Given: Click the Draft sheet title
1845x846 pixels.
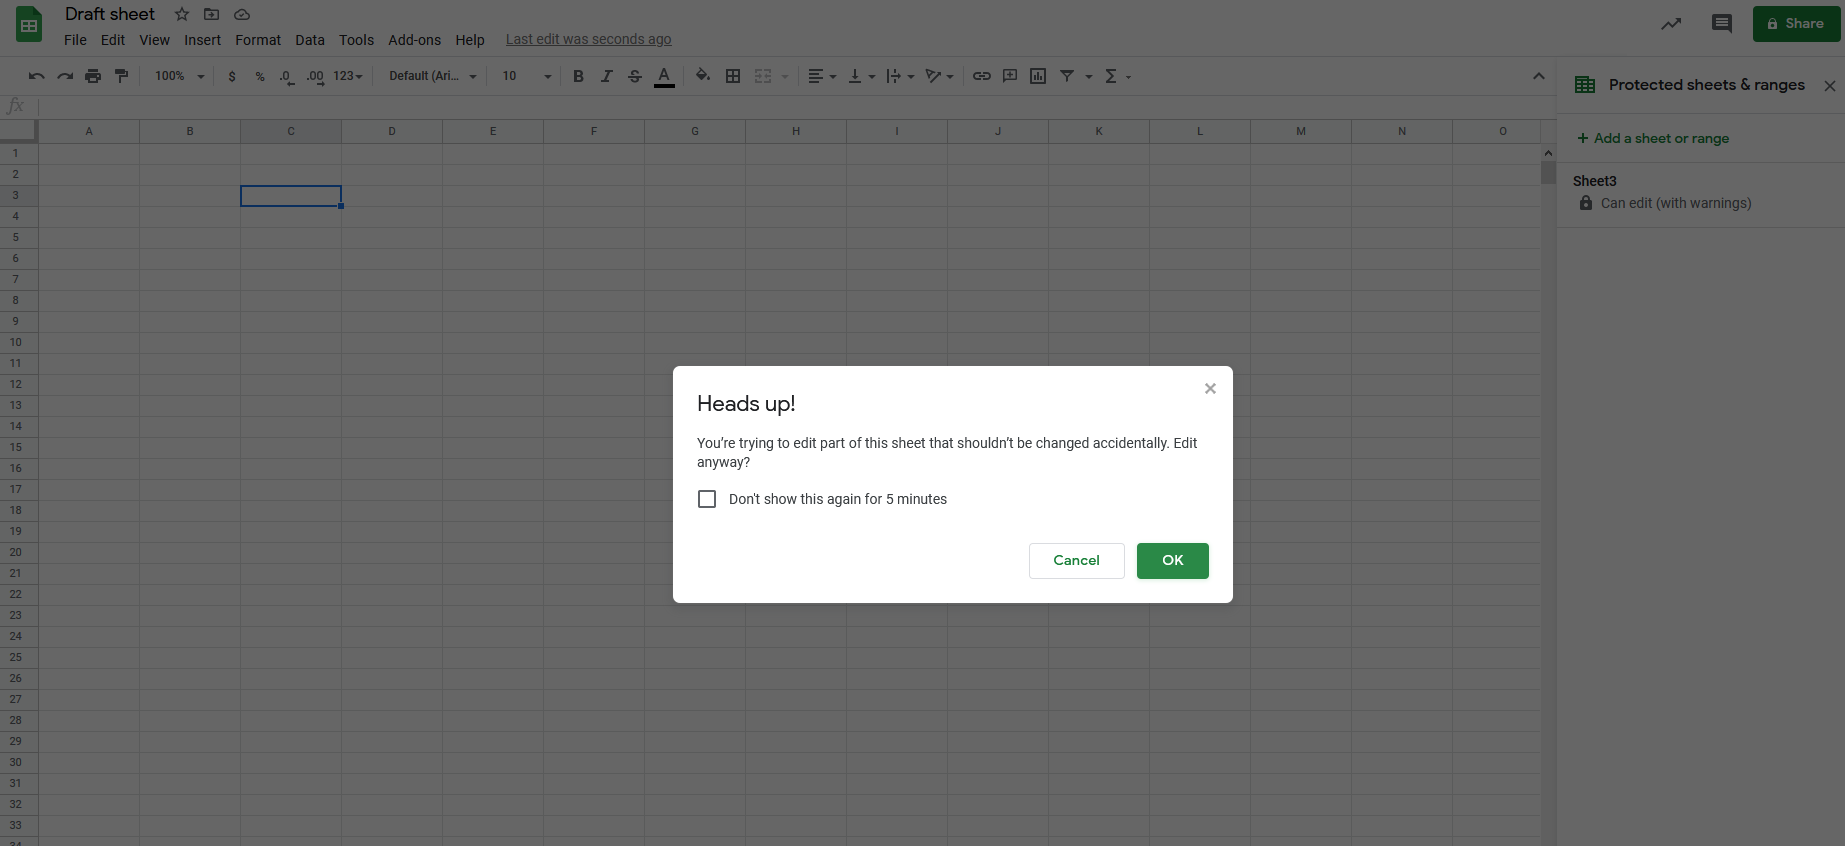Looking at the screenshot, I should coord(110,14).
